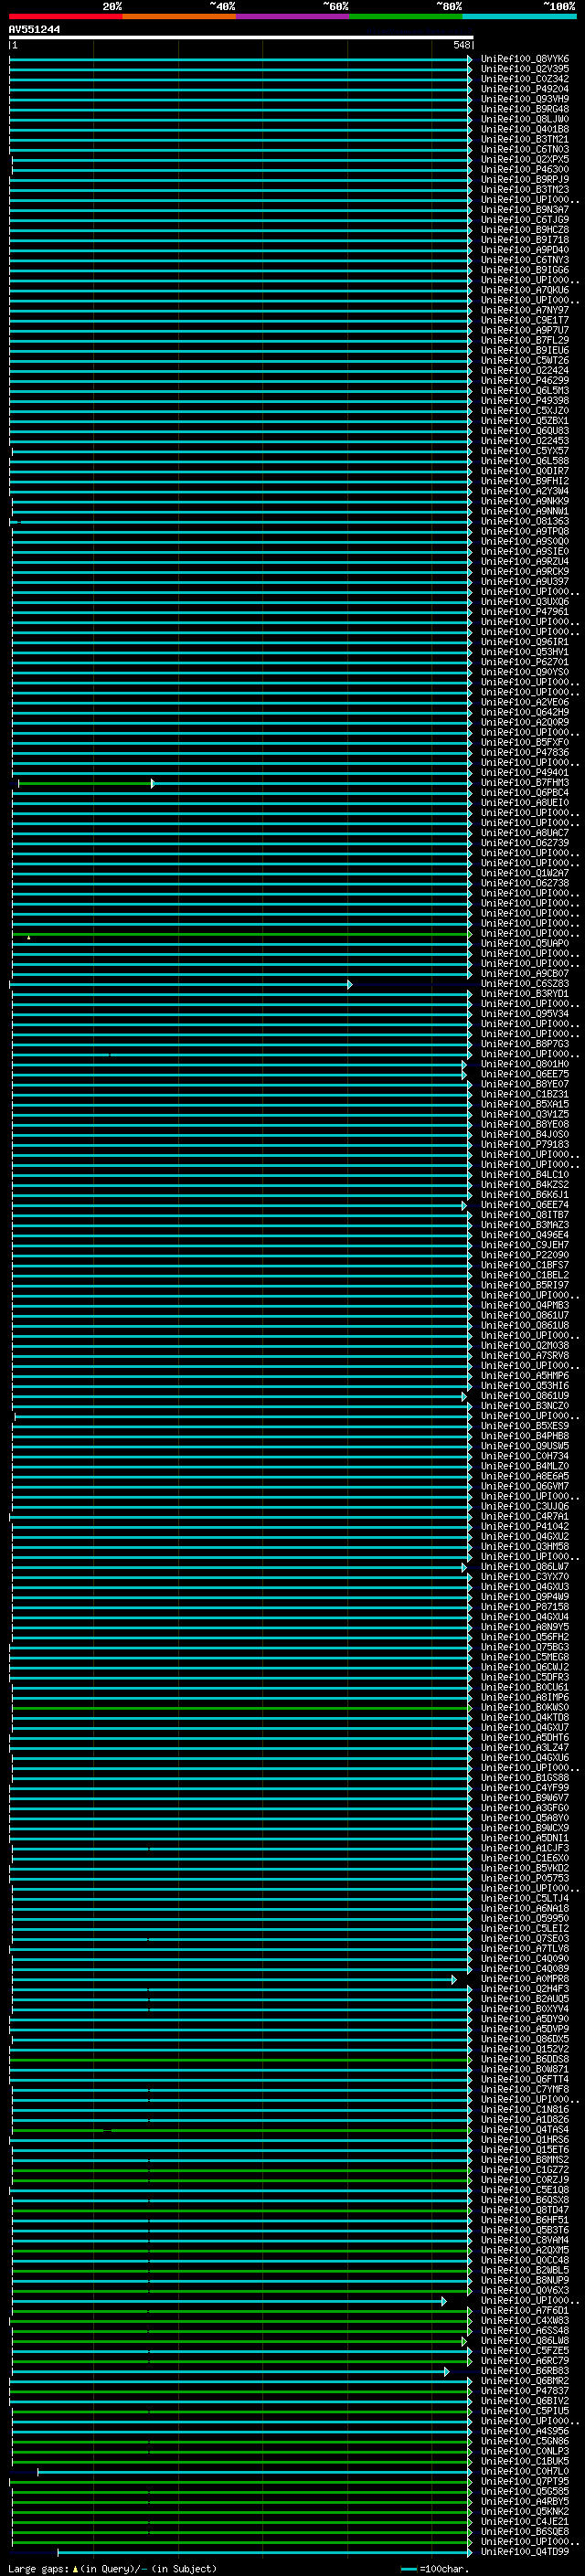Select label UniRef100_A8UAC7
Screen dimensions: 585x2576
(525, 833)
